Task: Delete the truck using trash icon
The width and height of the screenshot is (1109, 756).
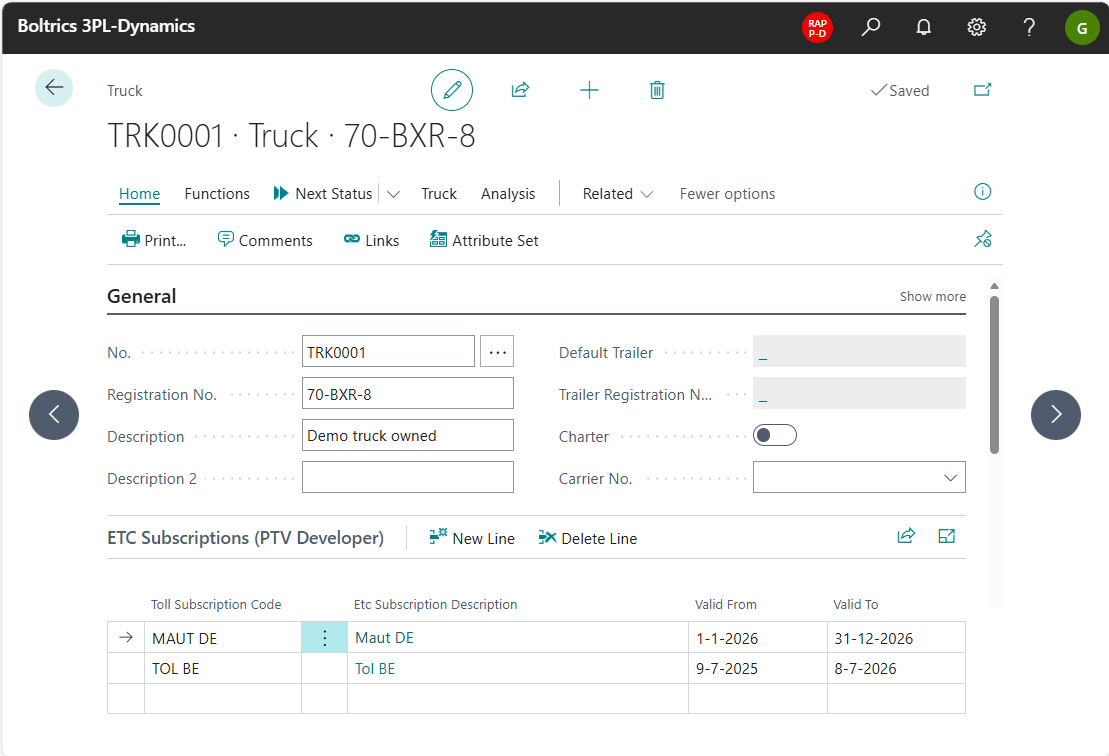Action: pyautogui.click(x=657, y=90)
